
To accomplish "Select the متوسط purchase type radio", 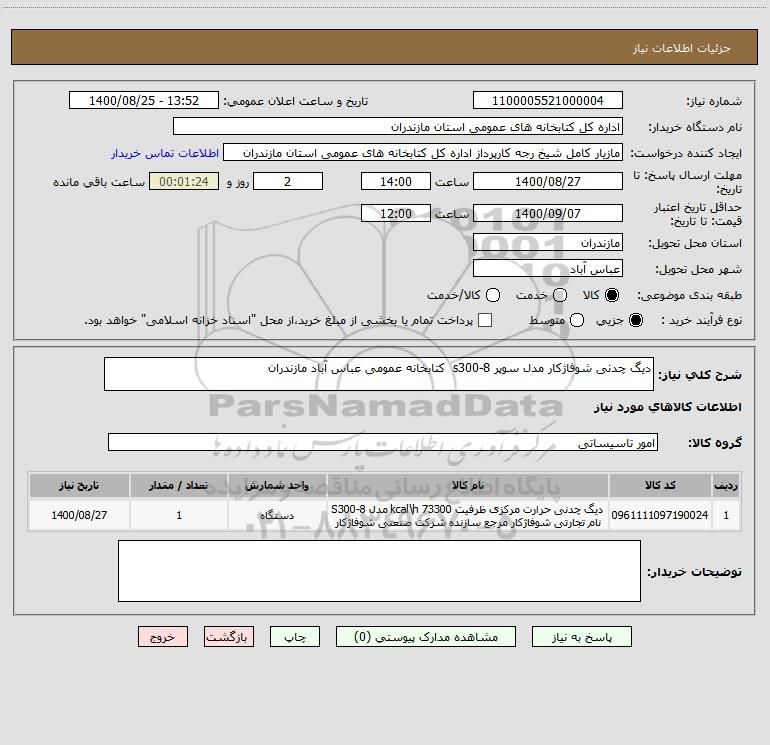I will [x=577, y=320].
